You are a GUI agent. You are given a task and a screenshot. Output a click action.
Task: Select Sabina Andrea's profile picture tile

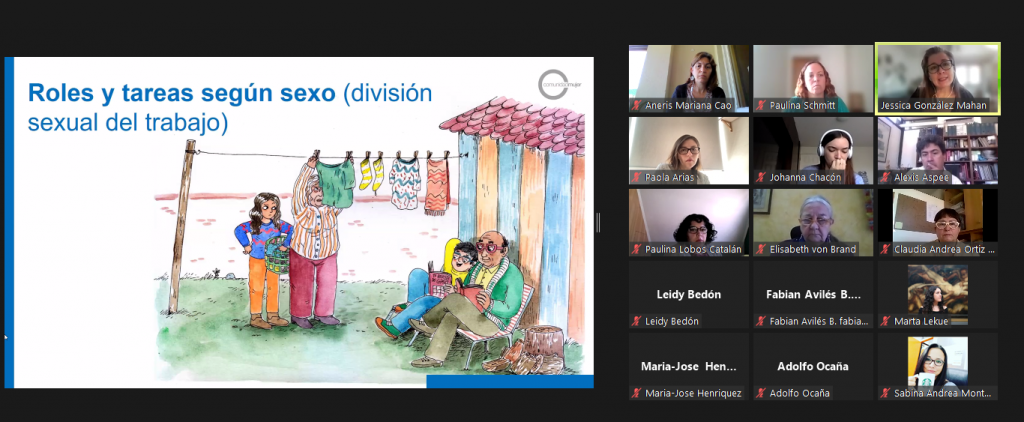coord(937,360)
